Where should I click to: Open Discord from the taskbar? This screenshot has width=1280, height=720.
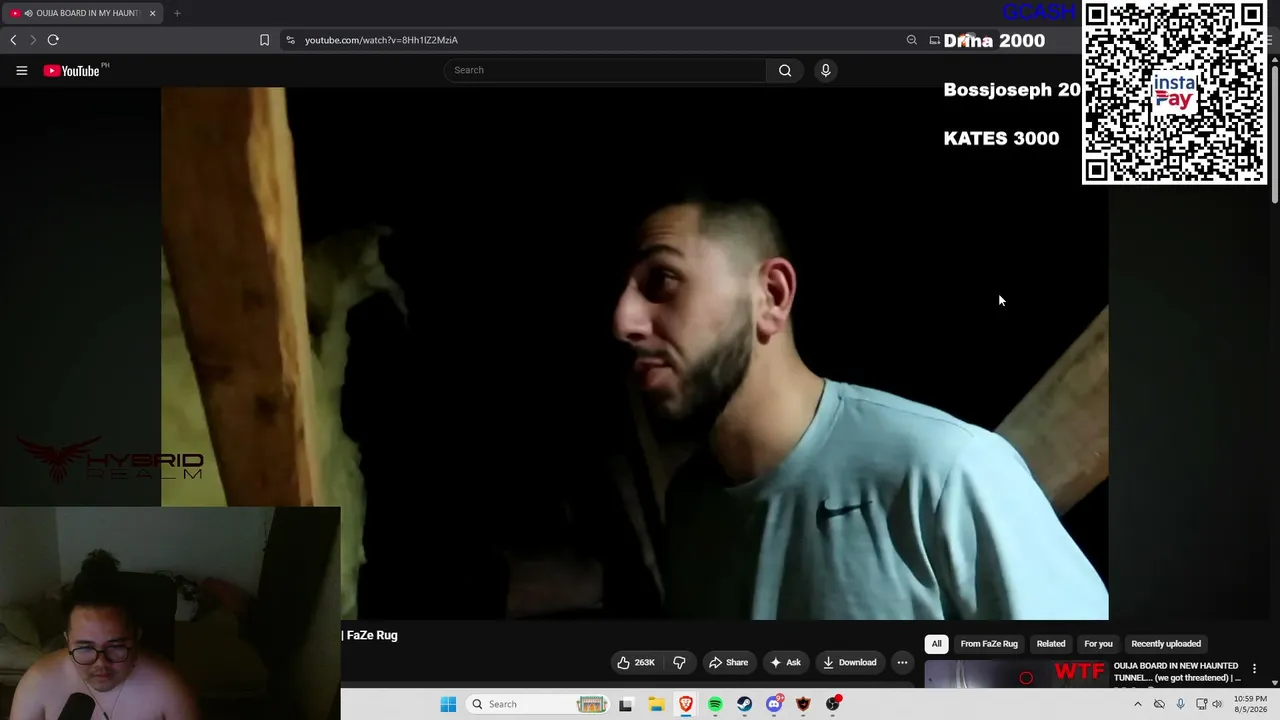pos(774,704)
